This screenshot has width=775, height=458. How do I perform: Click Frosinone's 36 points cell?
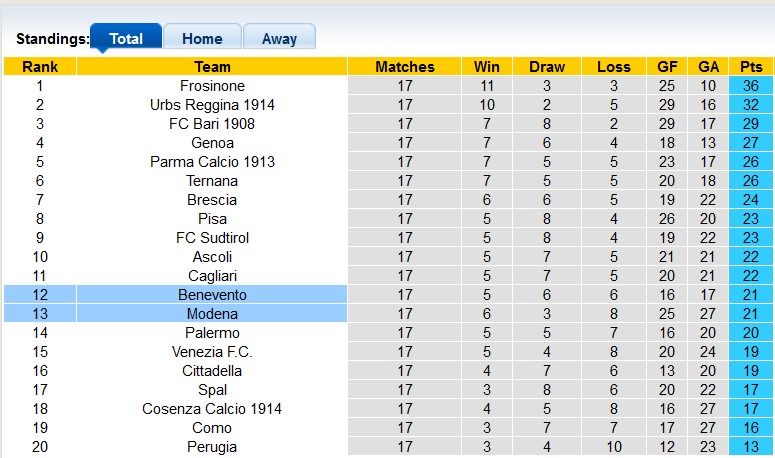point(751,86)
